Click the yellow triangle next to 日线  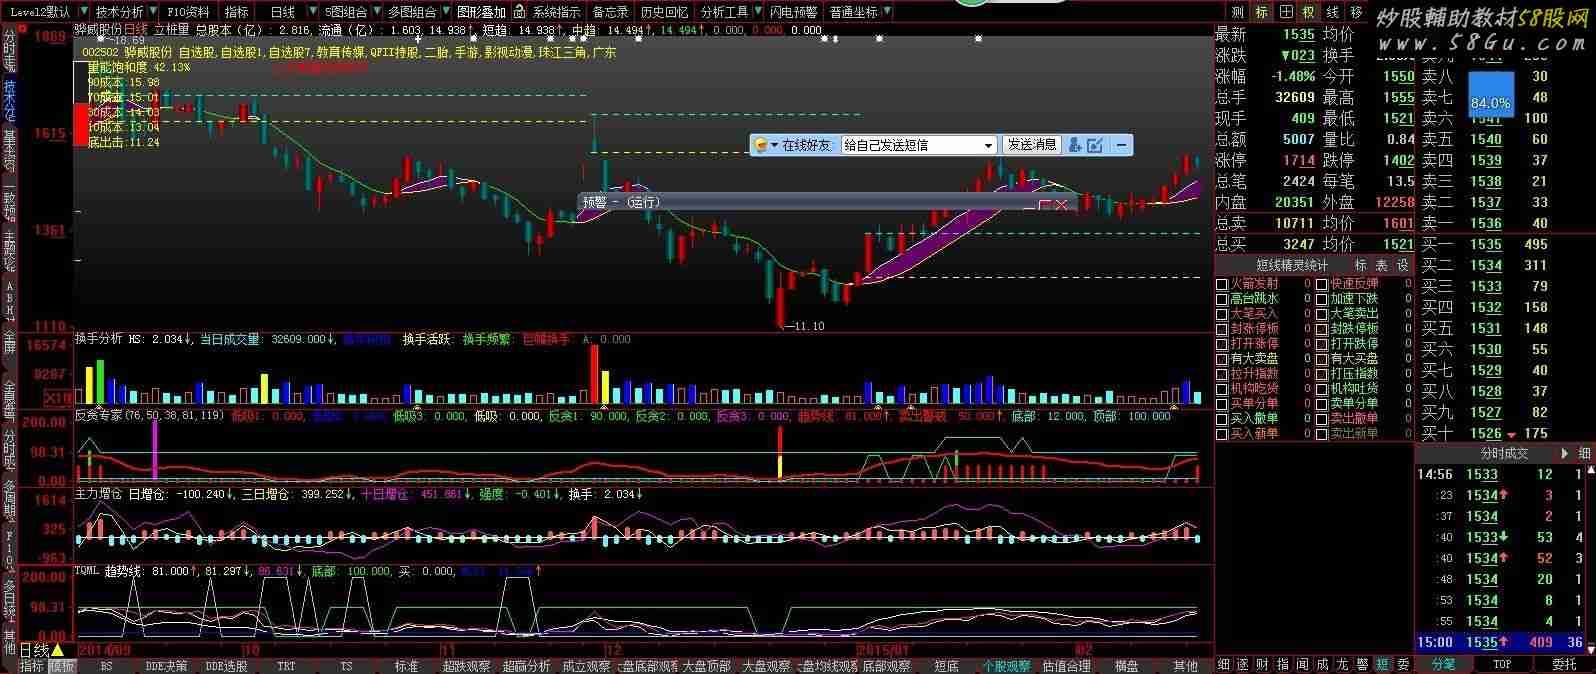(x=58, y=651)
